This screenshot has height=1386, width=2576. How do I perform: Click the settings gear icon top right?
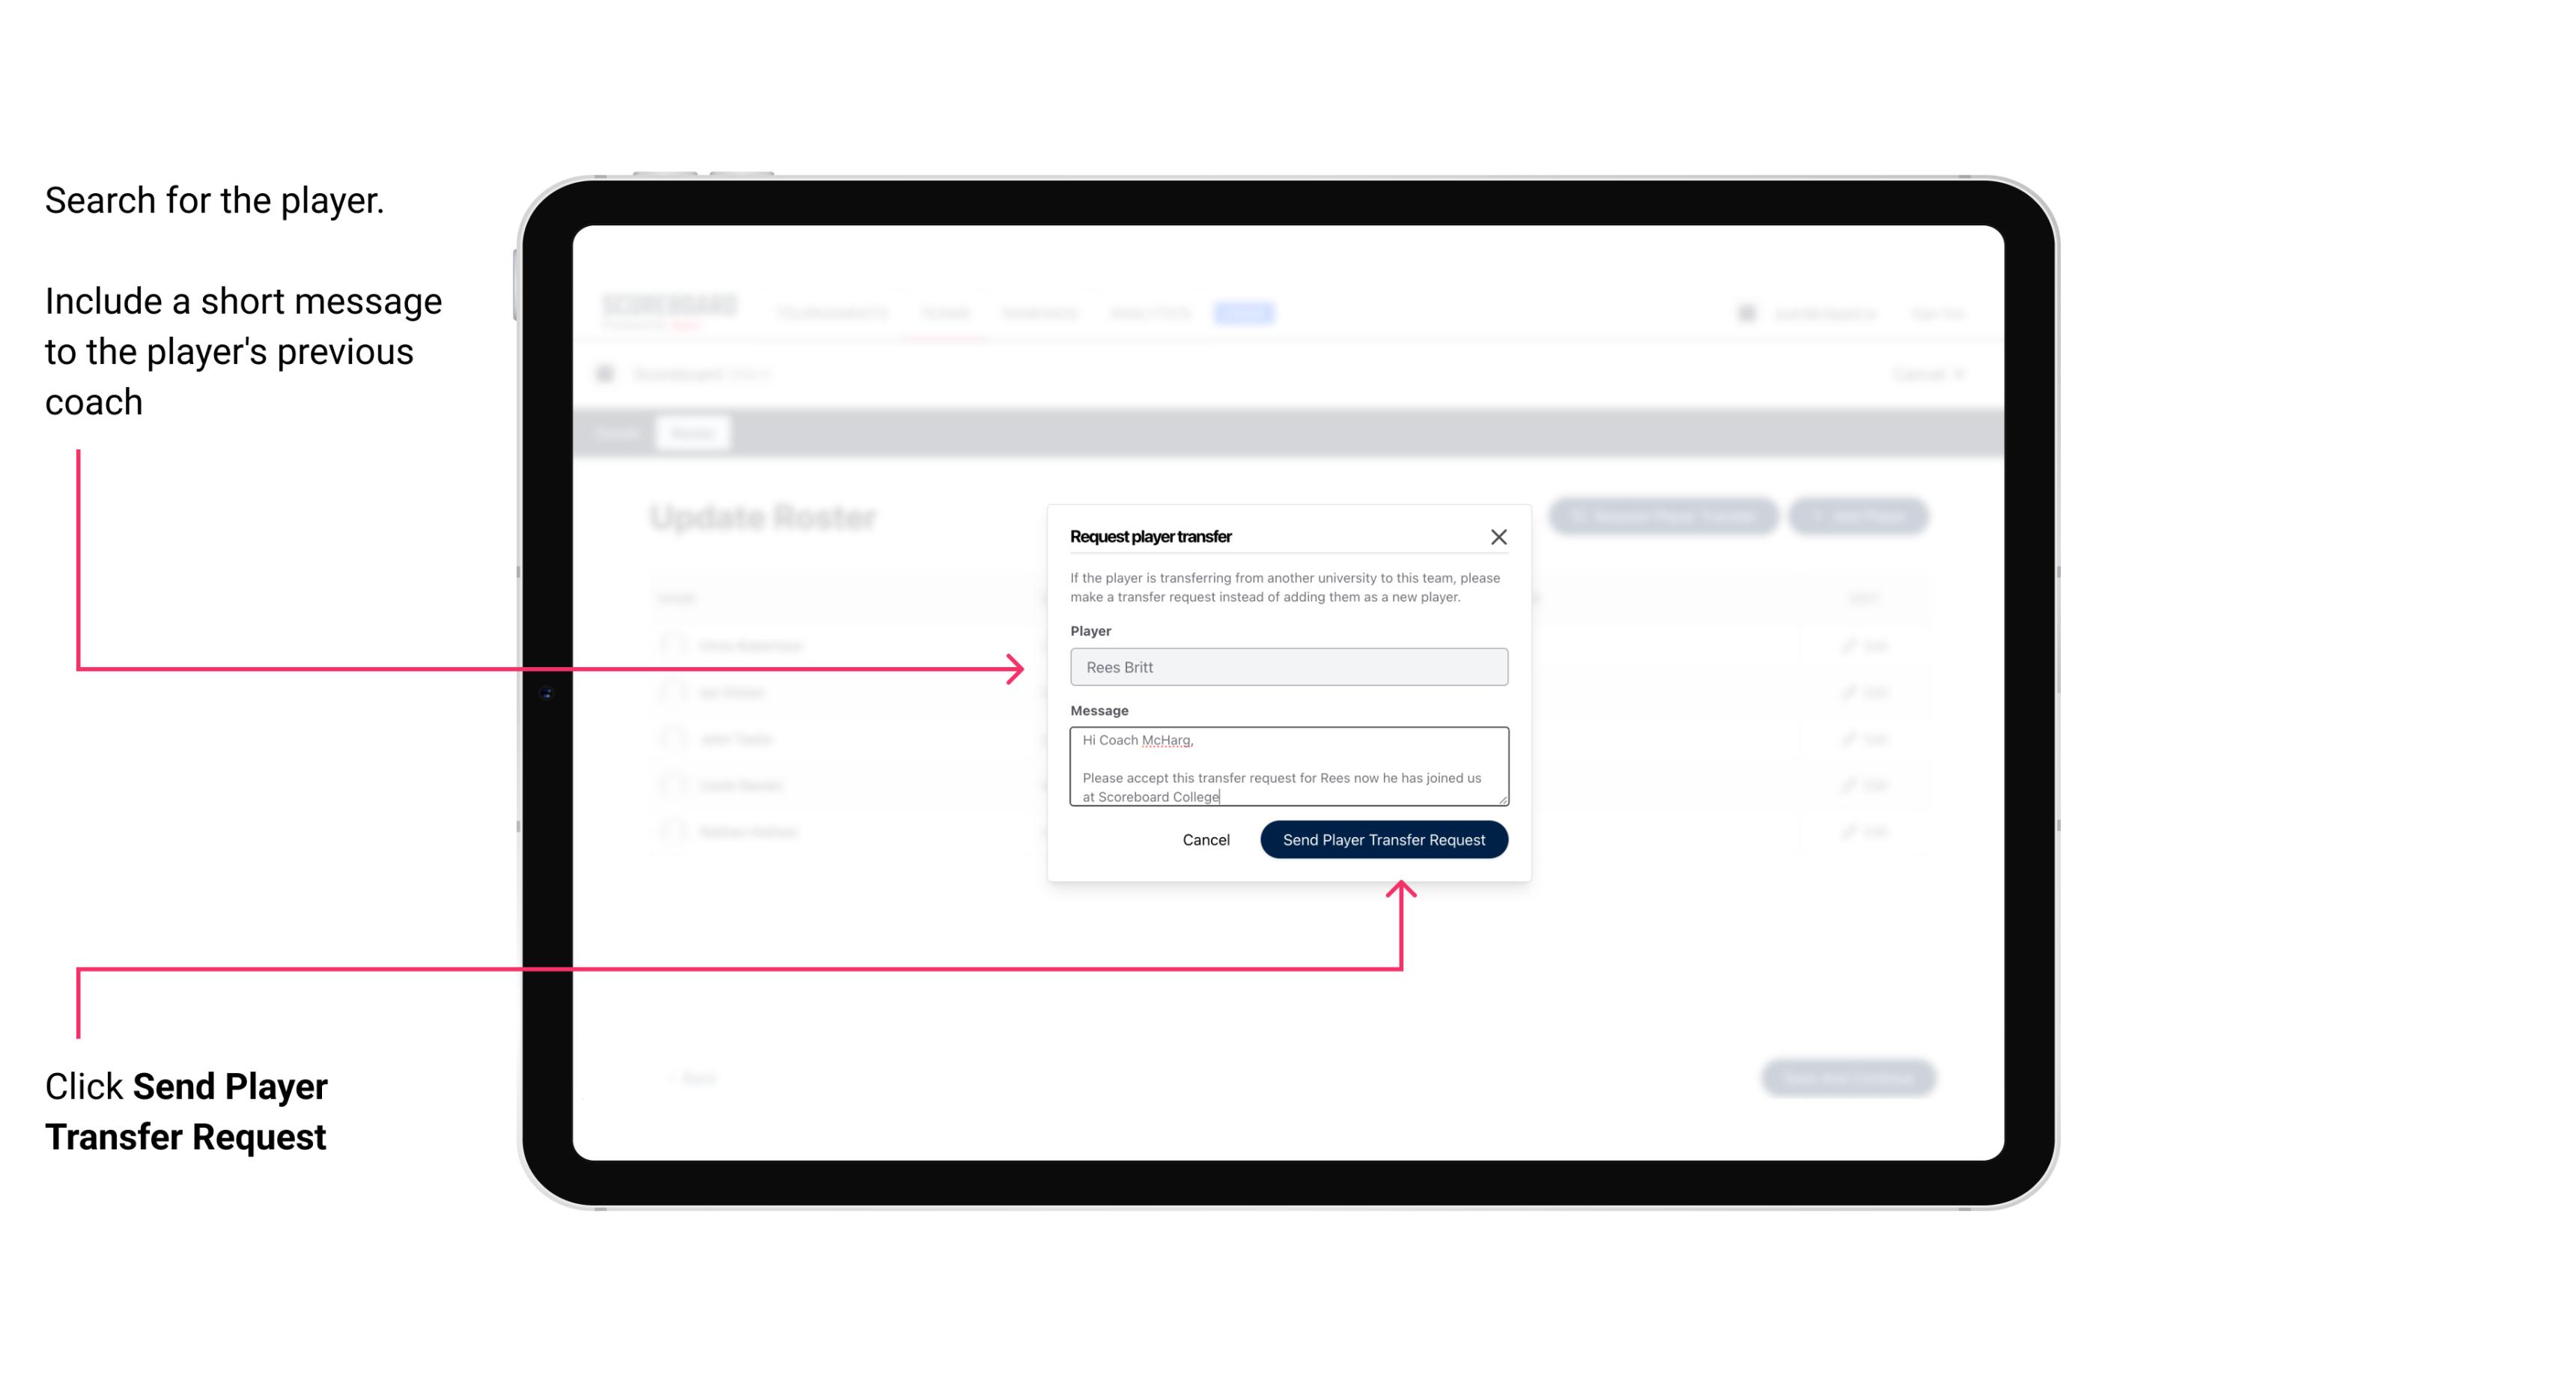click(x=1745, y=312)
